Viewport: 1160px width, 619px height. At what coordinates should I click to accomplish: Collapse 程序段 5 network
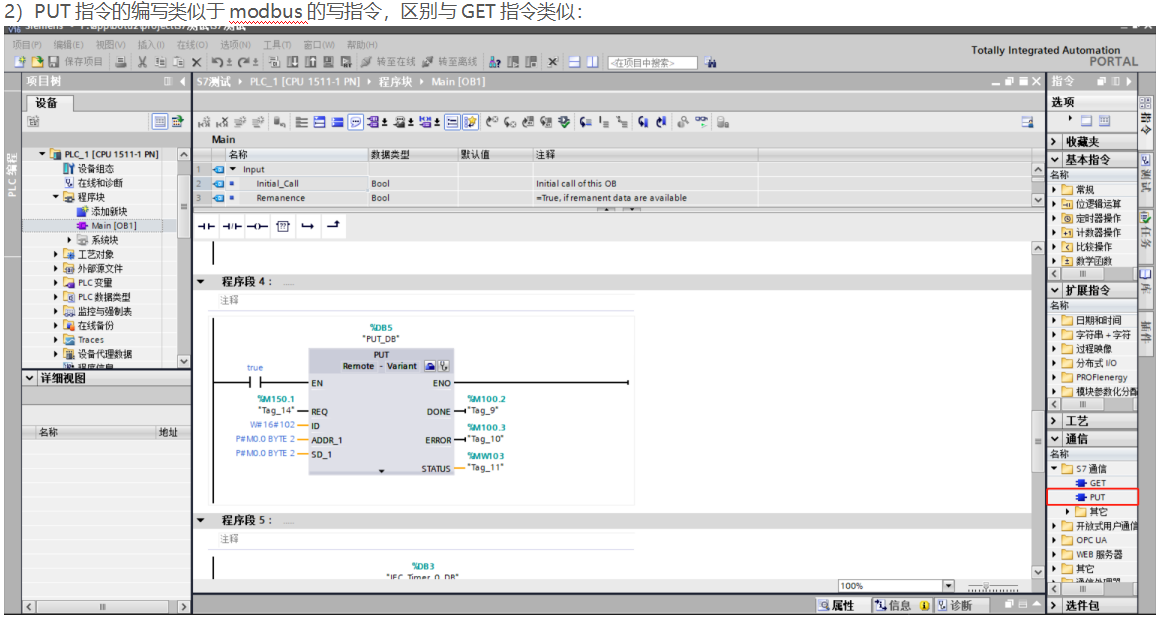[200, 521]
